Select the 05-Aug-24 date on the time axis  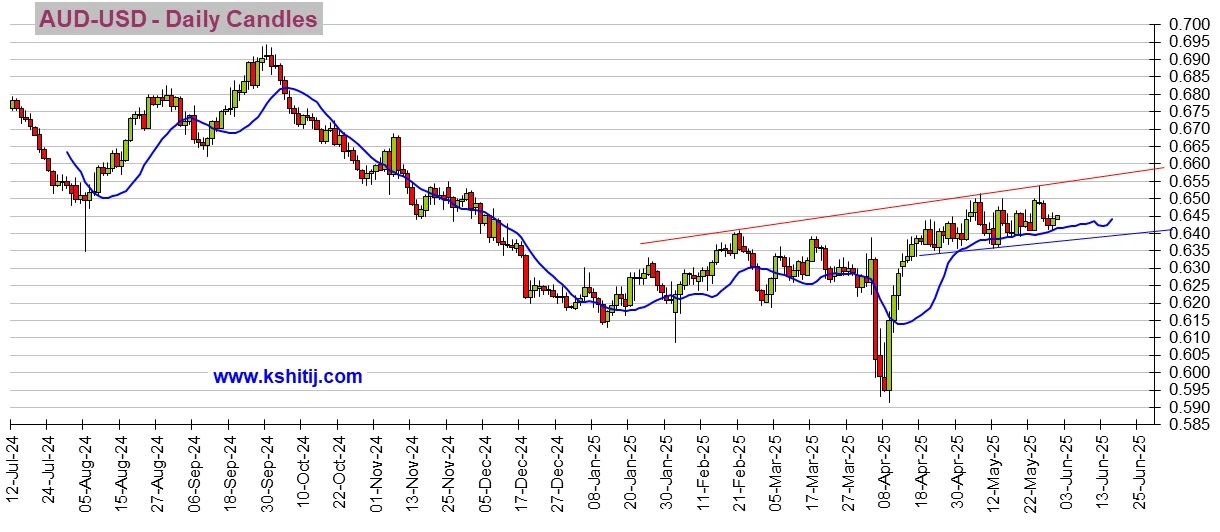point(85,469)
